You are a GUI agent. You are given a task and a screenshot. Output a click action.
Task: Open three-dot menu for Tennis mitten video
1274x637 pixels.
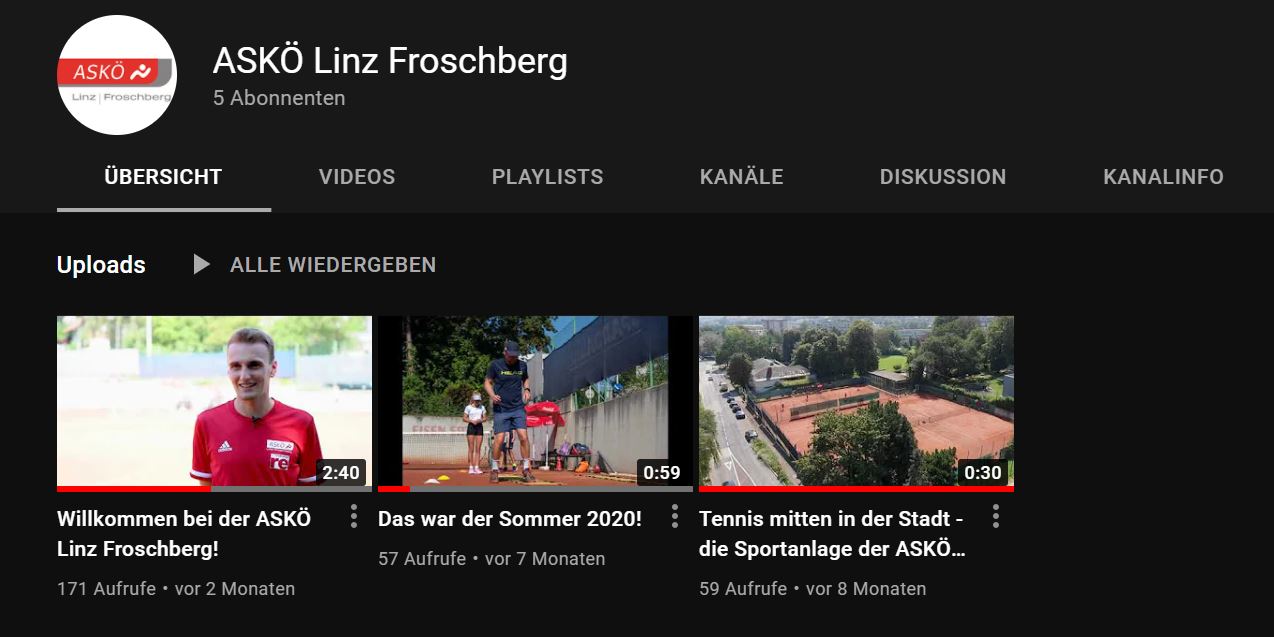click(996, 517)
